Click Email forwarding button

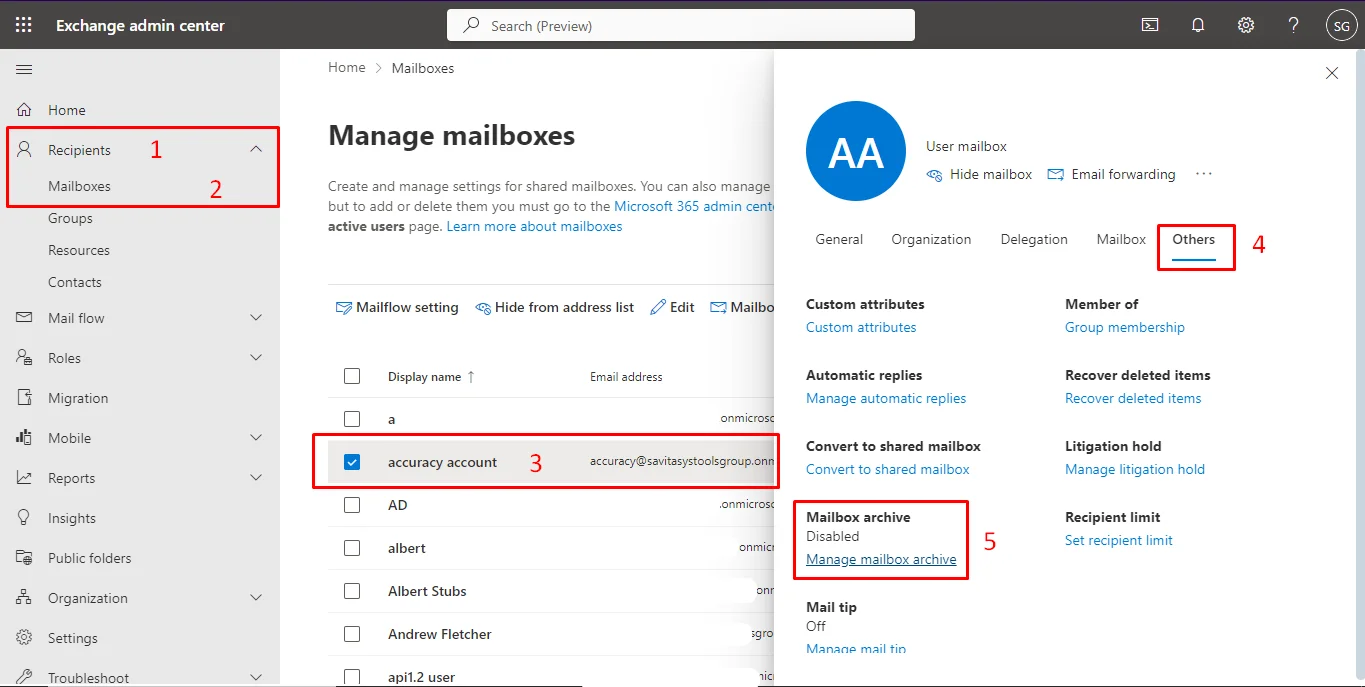[1111, 174]
